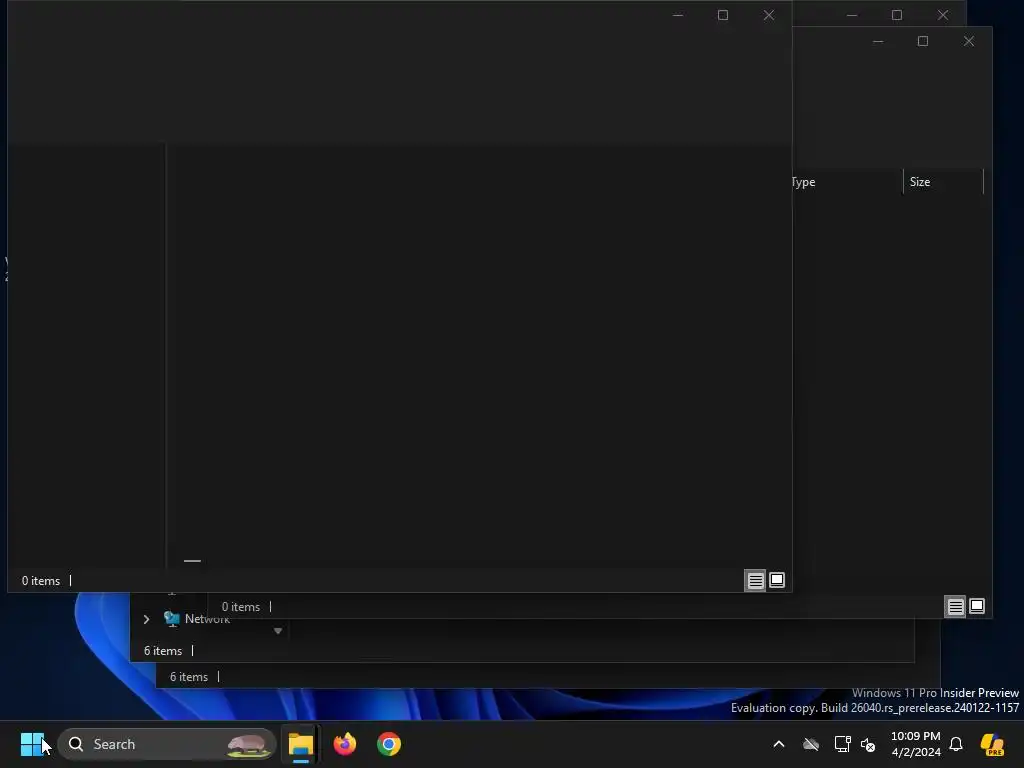Select large thumbnails view in Type/Size columns window
Viewport: 1024px width, 768px height.
coord(977,606)
